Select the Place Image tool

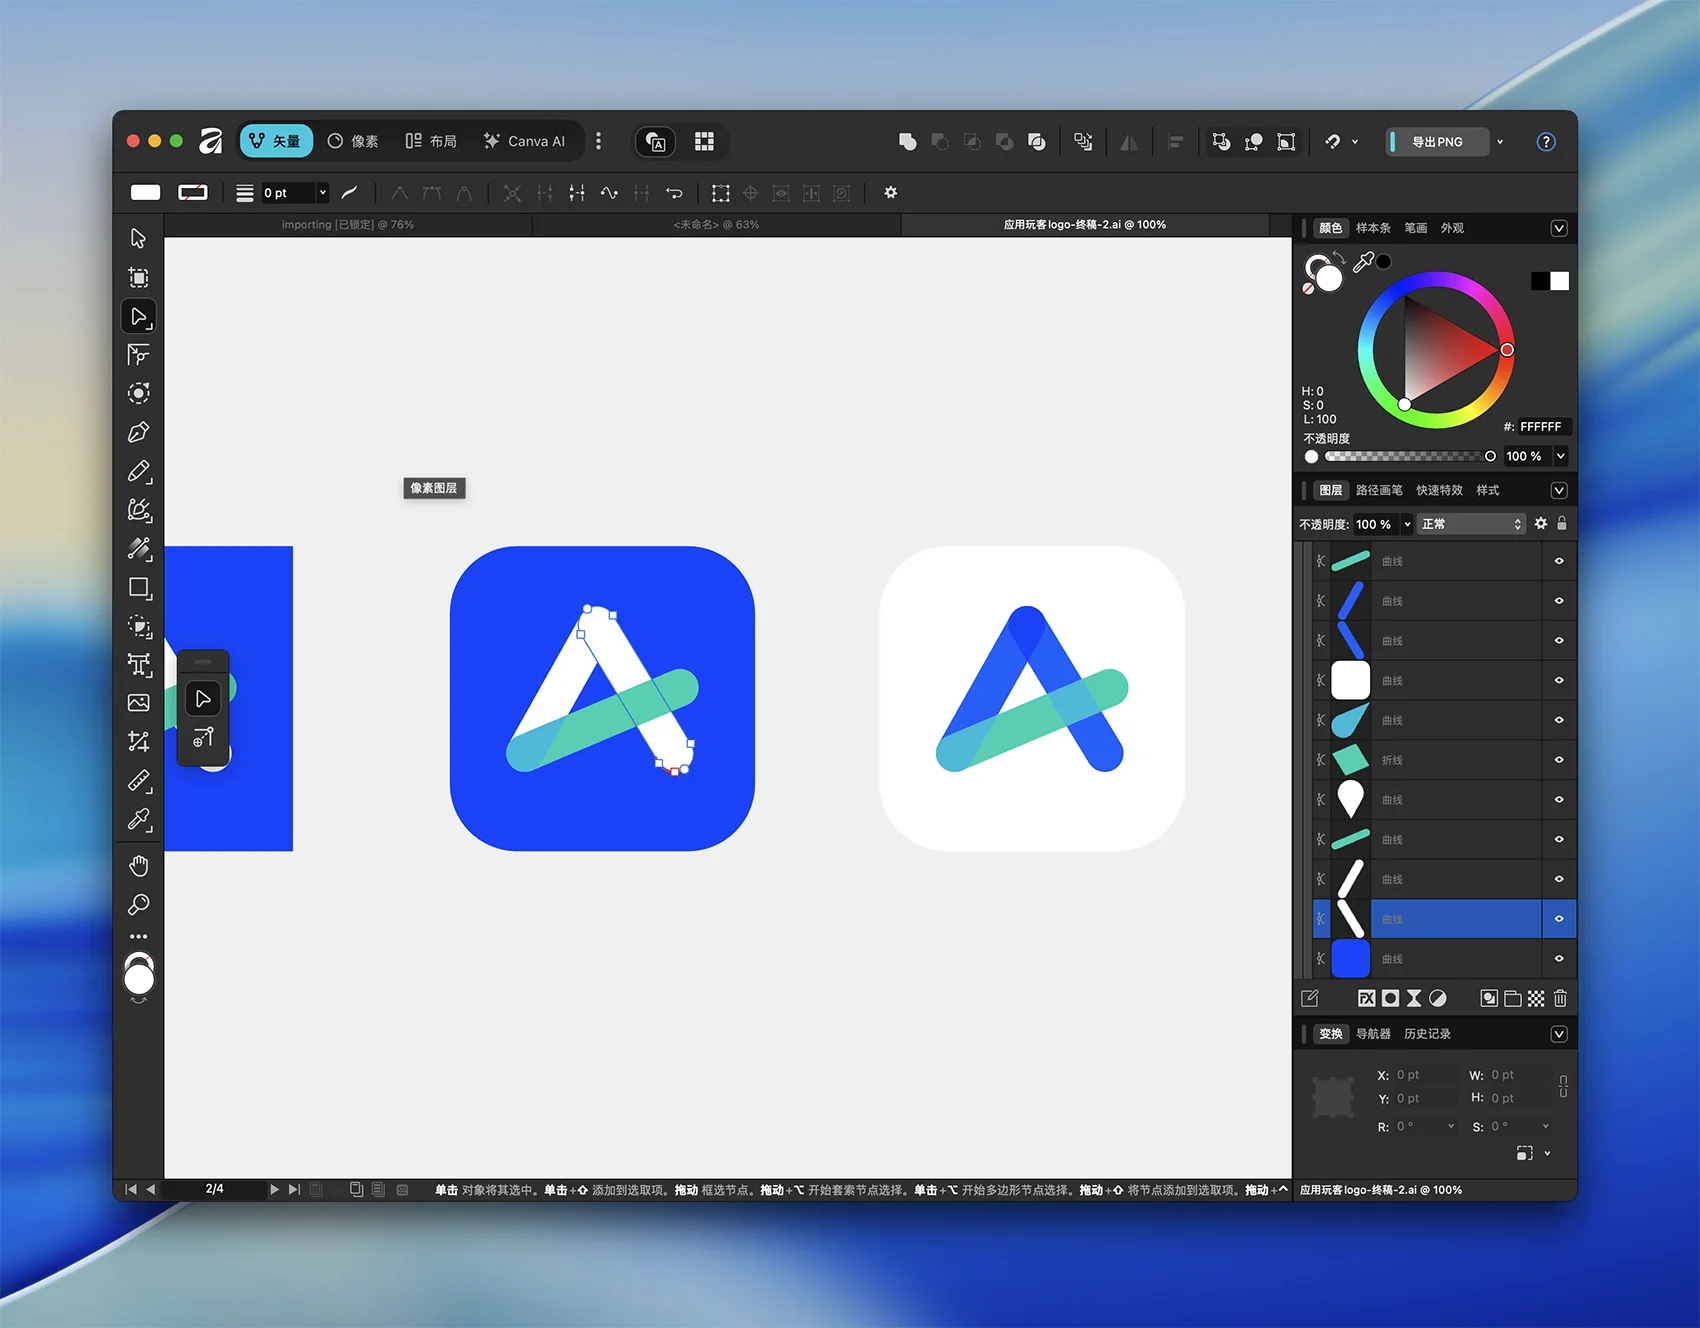[x=139, y=703]
